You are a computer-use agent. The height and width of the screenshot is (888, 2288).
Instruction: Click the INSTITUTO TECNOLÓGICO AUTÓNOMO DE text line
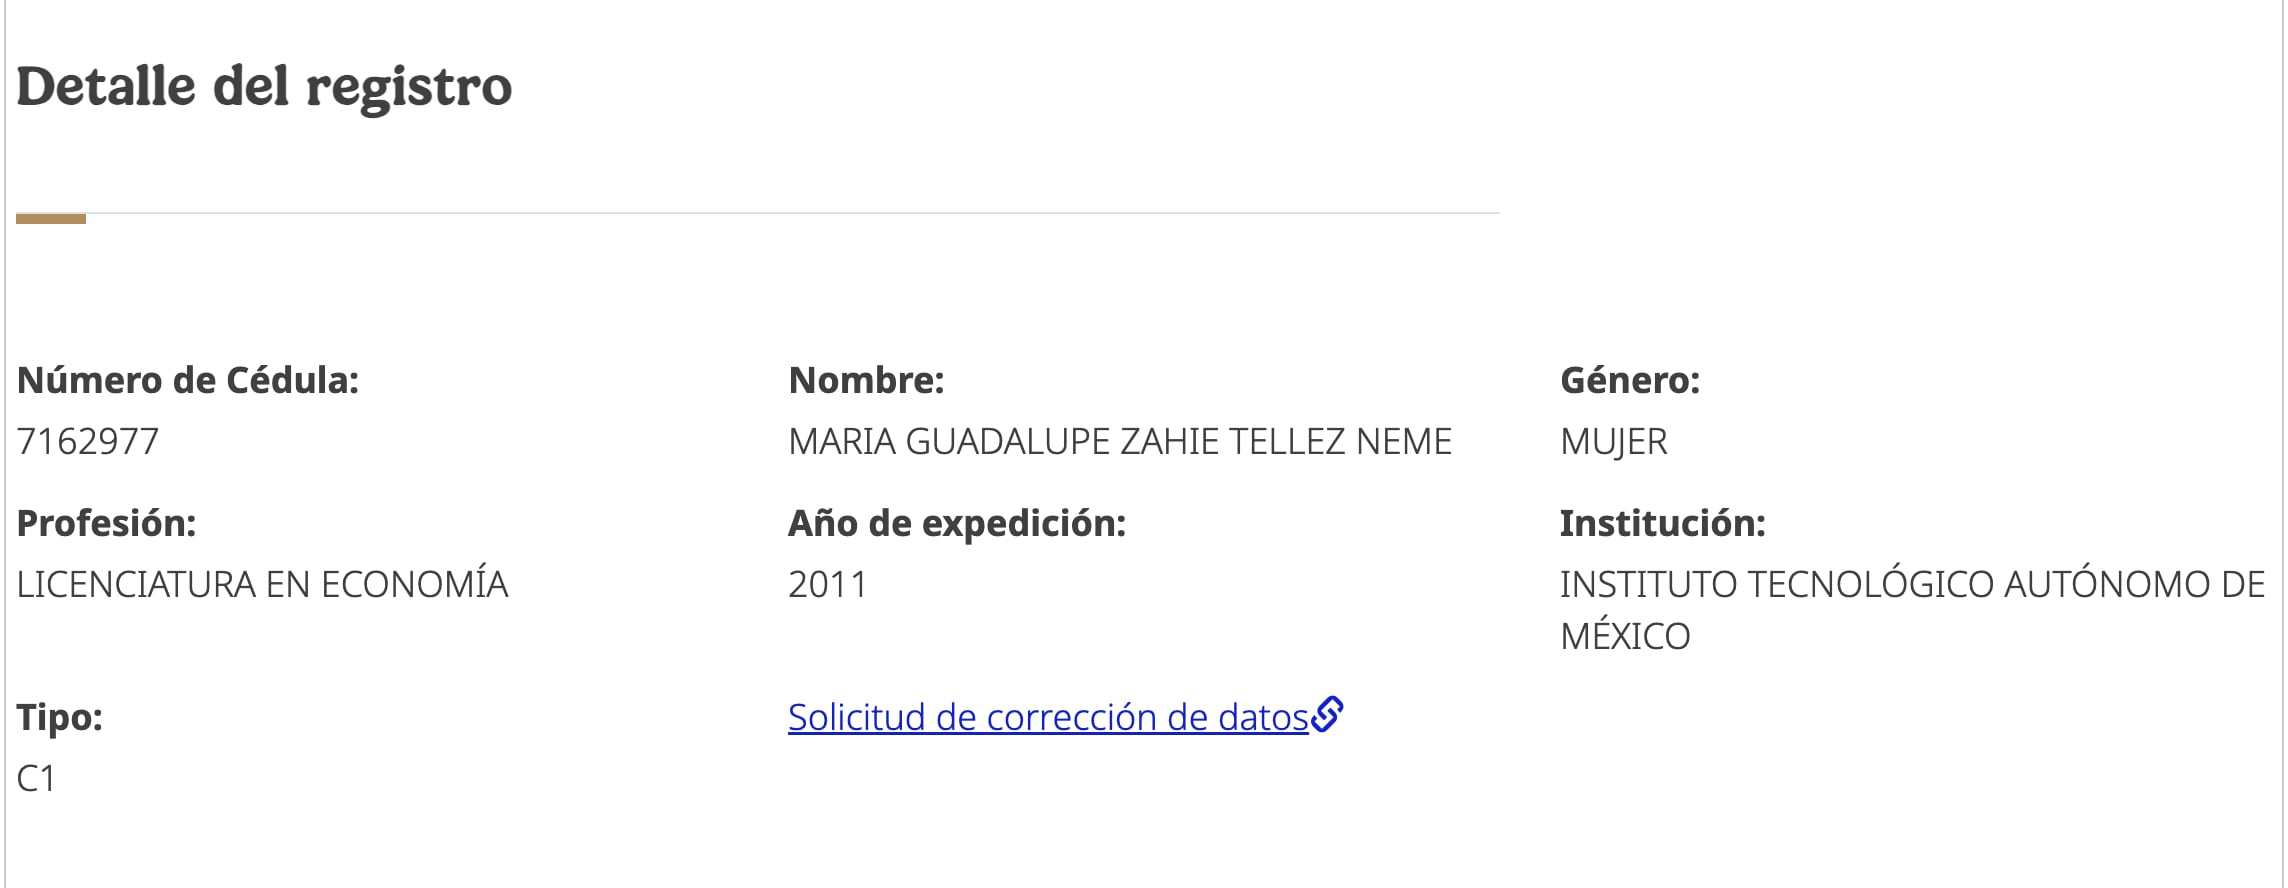1911,585
